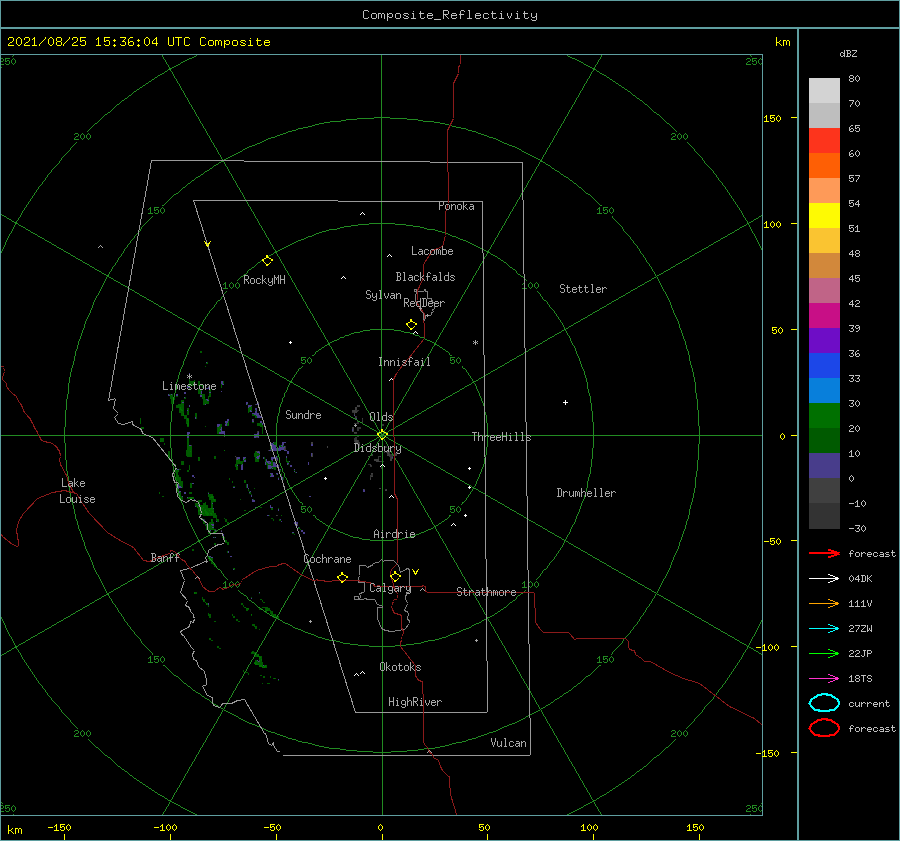This screenshot has height=841, width=900.
Task: Click the yellow diamond marker near RedDeer
Action: click(x=412, y=325)
